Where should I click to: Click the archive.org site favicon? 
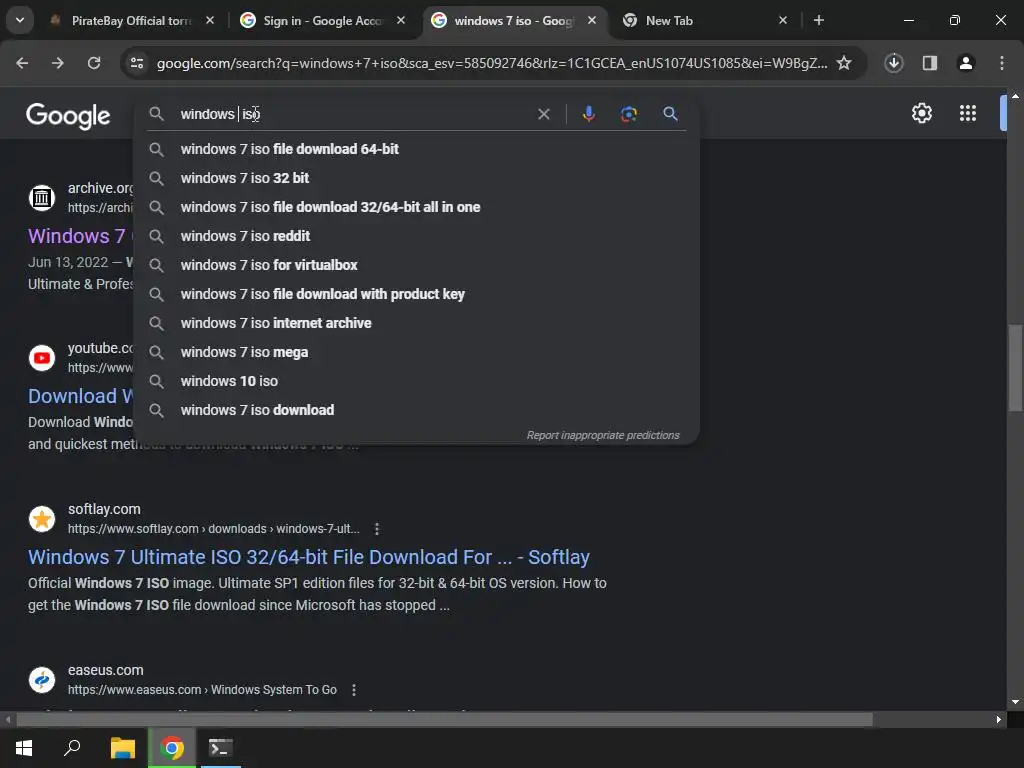tap(42, 197)
